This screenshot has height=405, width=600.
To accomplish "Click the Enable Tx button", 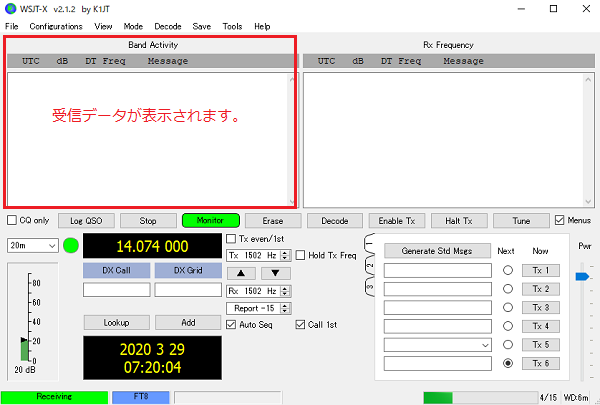I will pyautogui.click(x=397, y=221).
